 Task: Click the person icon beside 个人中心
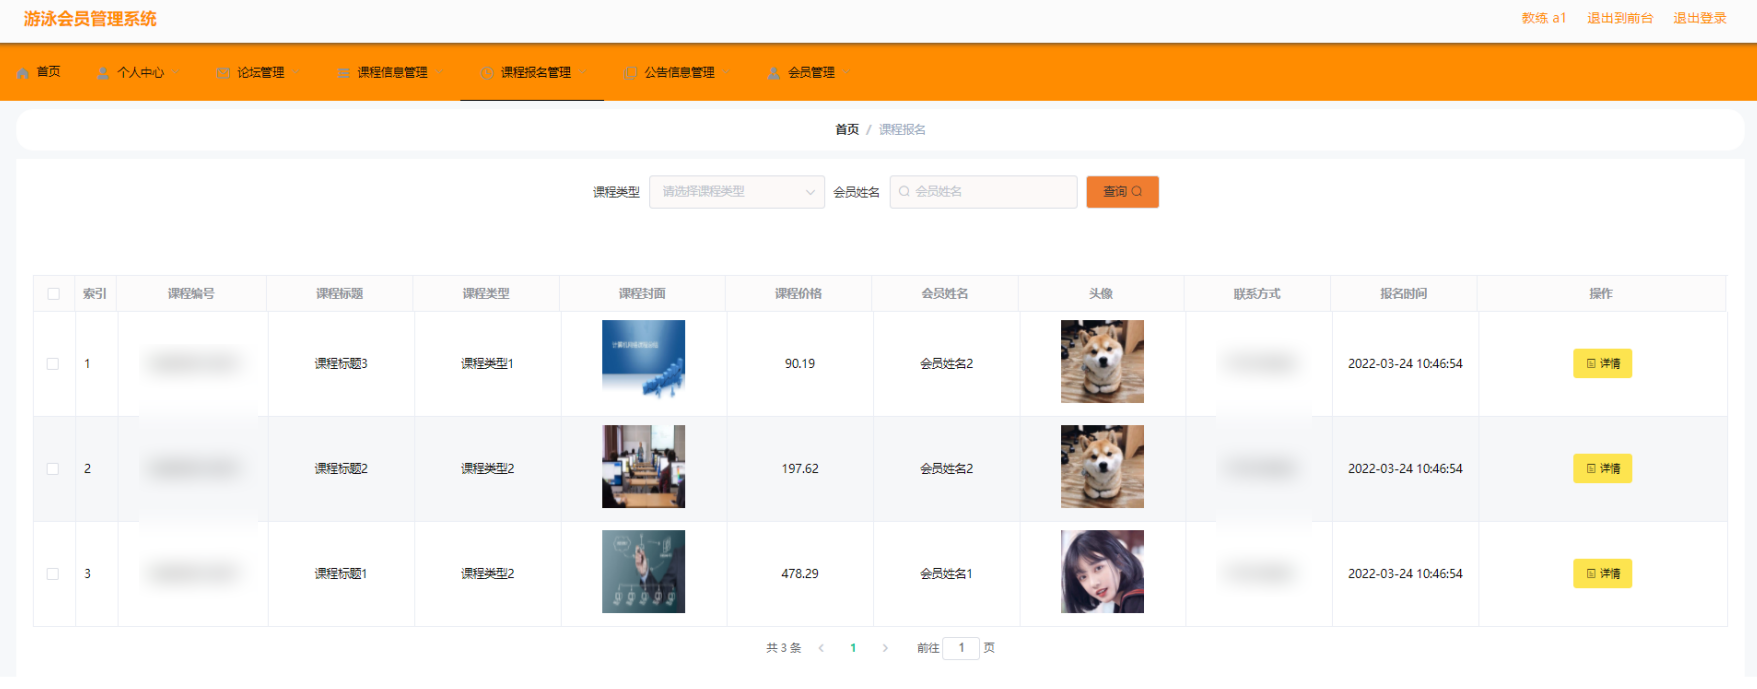(x=103, y=73)
